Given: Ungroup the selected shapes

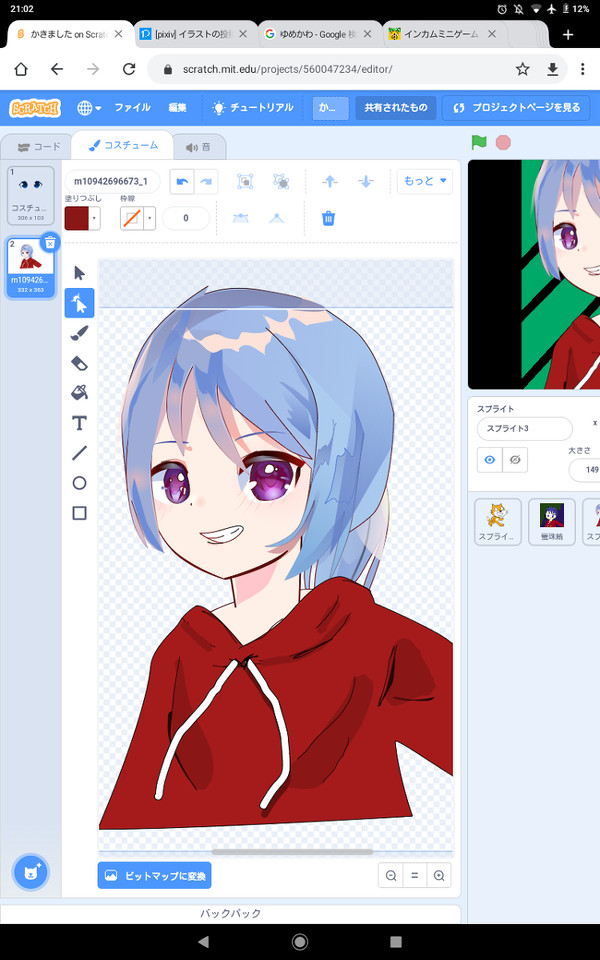Looking at the screenshot, I should pos(282,181).
